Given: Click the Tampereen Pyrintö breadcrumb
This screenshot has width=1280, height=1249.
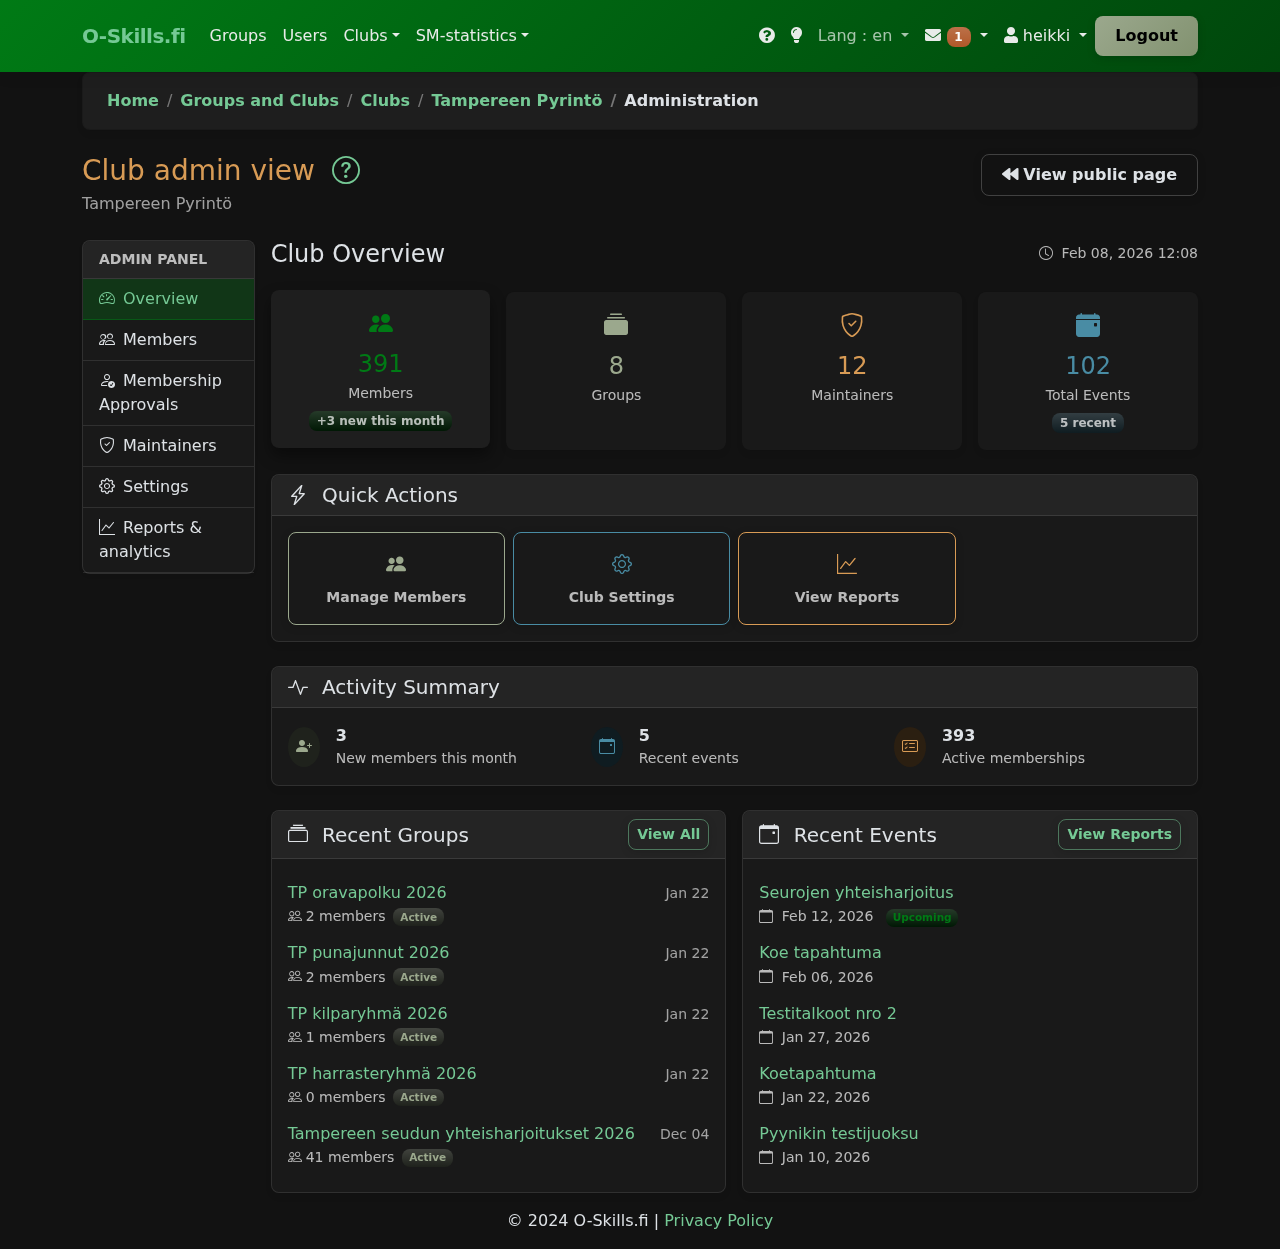Looking at the screenshot, I should 516,100.
